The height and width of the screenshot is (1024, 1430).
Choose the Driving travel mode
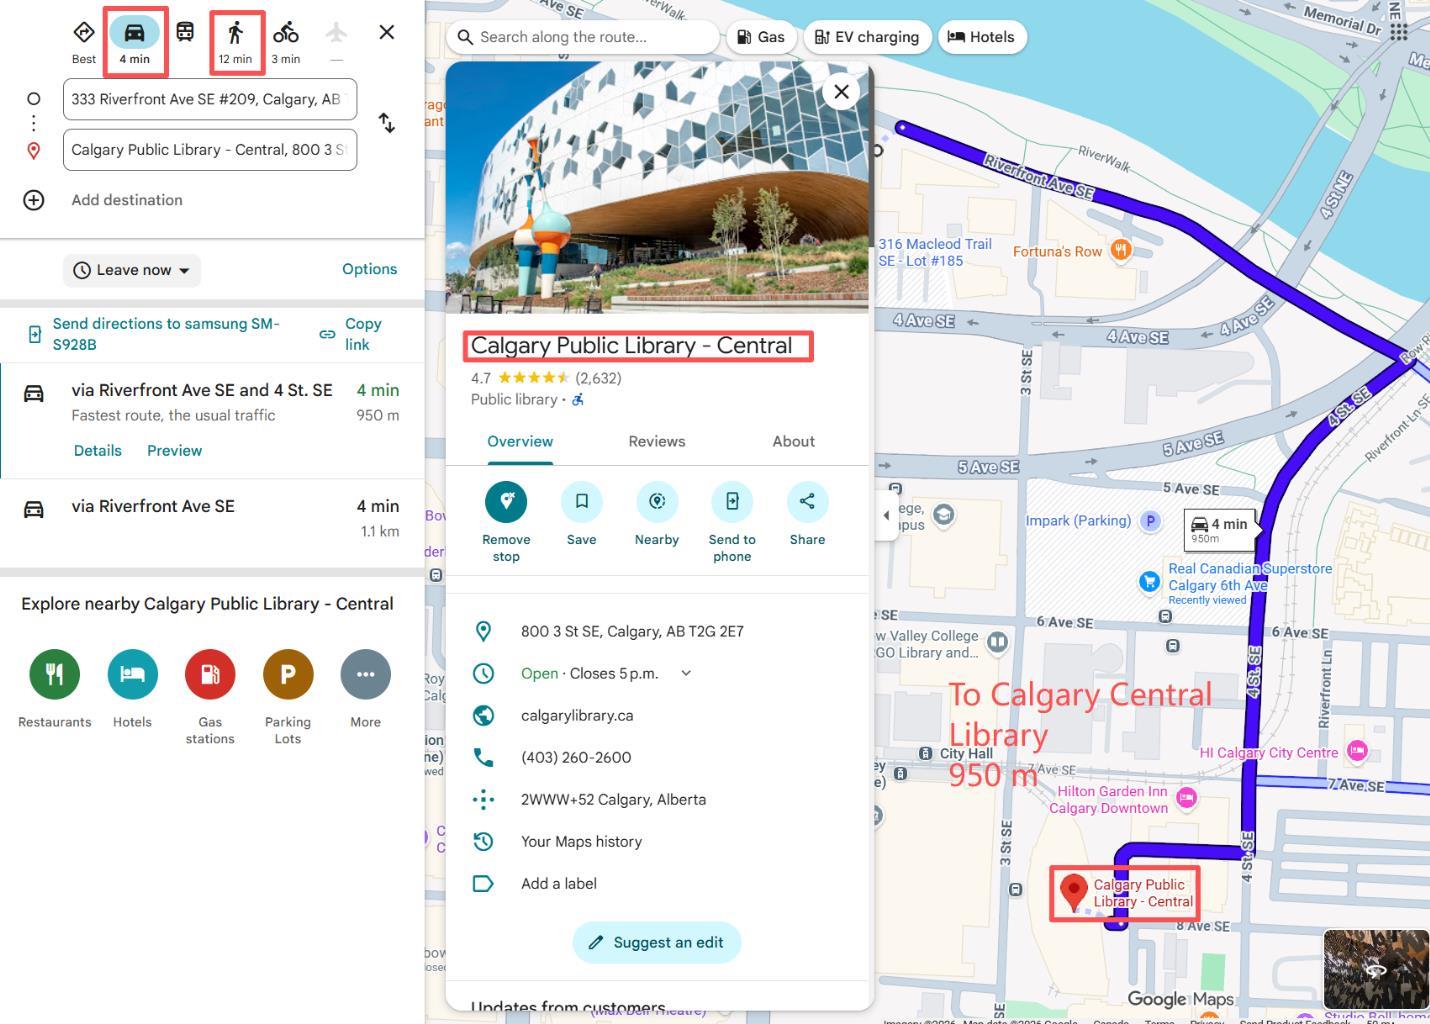[x=134, y=41]
